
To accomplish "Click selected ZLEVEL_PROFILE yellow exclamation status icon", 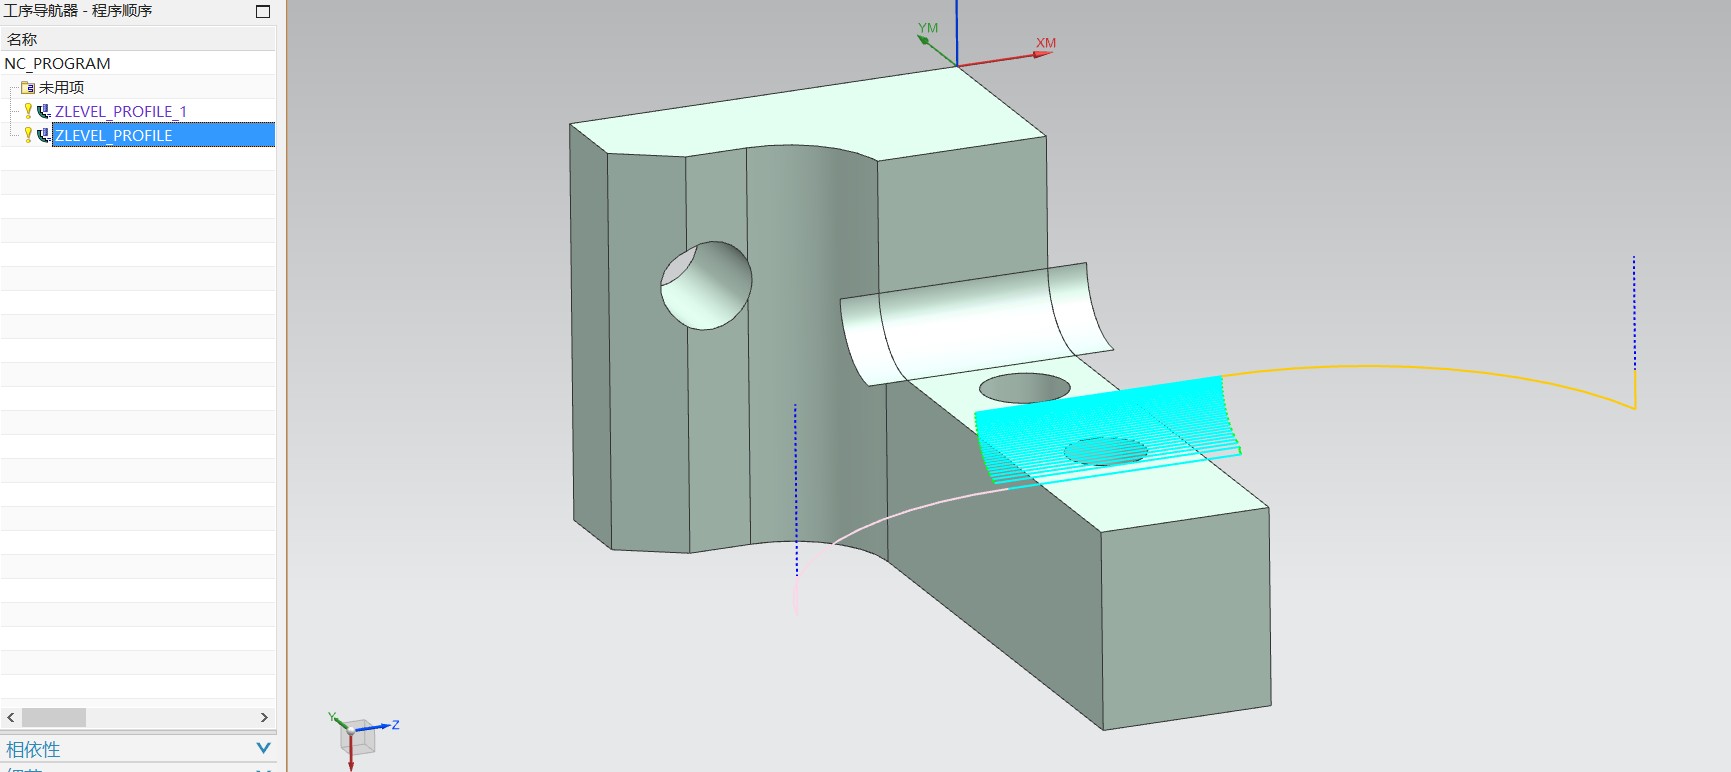I will [28, 135].
